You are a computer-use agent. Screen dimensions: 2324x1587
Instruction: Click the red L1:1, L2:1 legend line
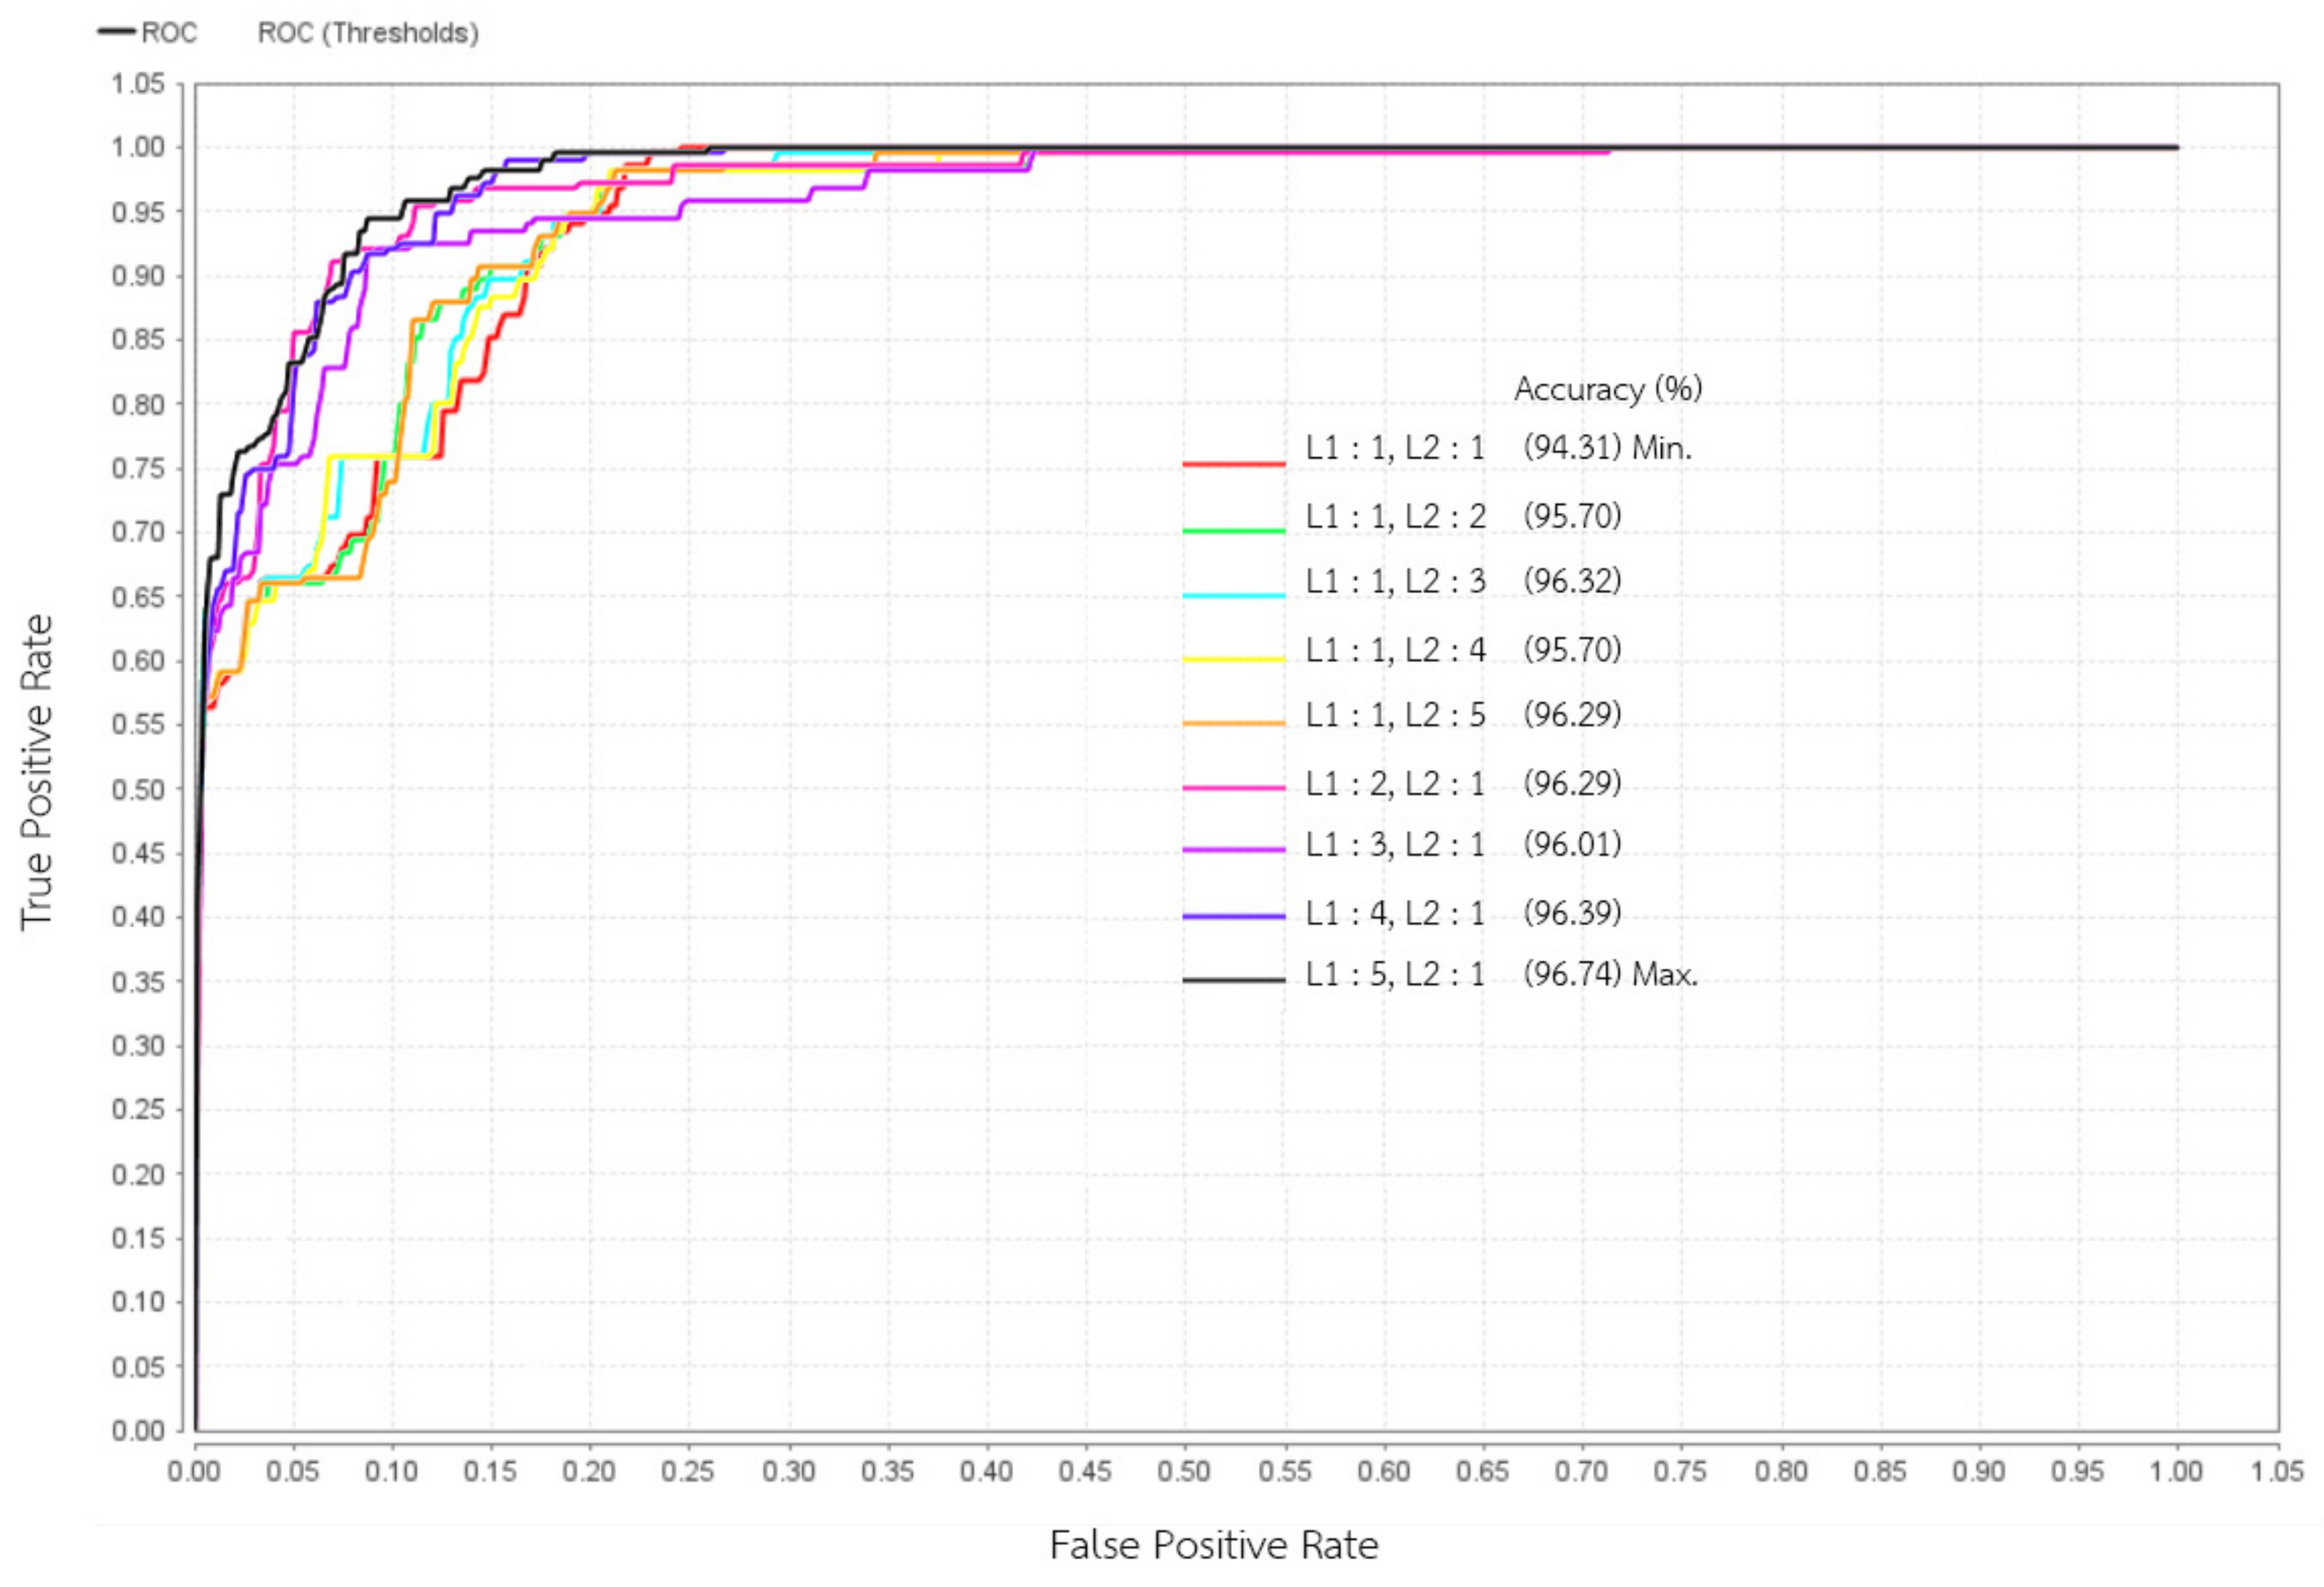click(x=1233, y=464)
